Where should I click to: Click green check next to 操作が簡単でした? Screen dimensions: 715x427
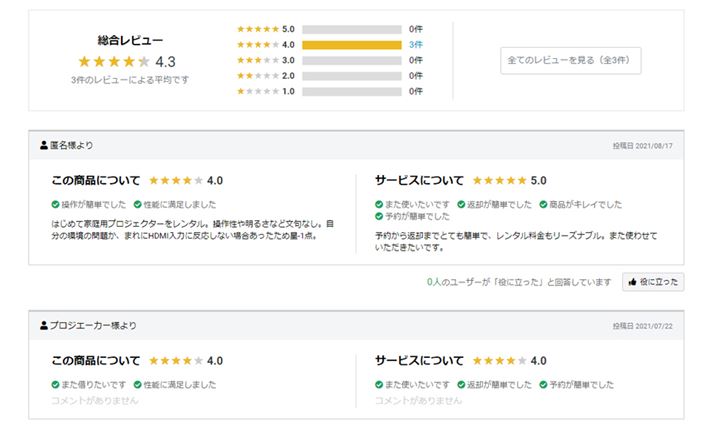(x=55, y=204)
